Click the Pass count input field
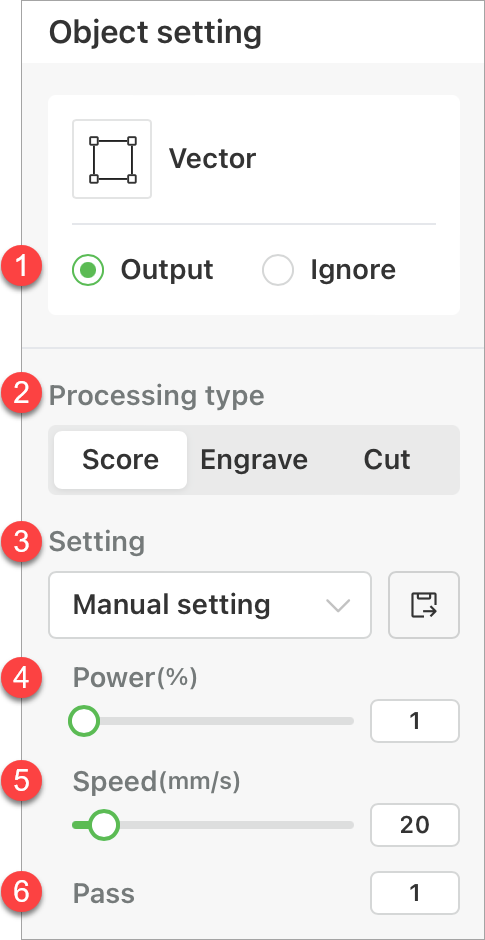The height and width of the screenshot is (940, 485). point(415,893)
